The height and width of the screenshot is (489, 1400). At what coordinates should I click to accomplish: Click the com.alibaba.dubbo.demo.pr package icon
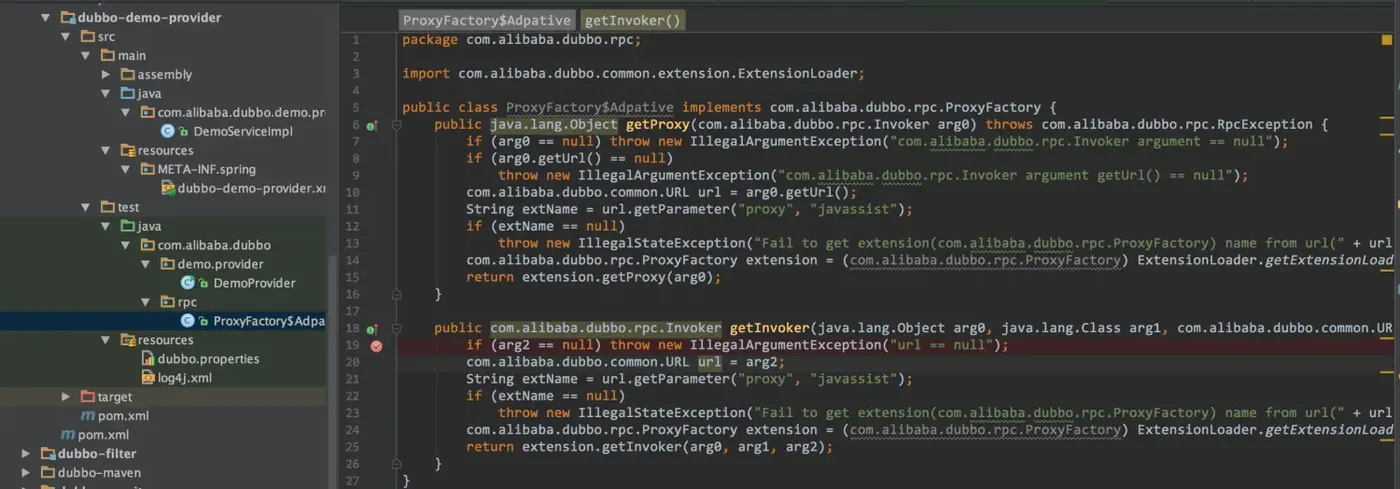148,113
